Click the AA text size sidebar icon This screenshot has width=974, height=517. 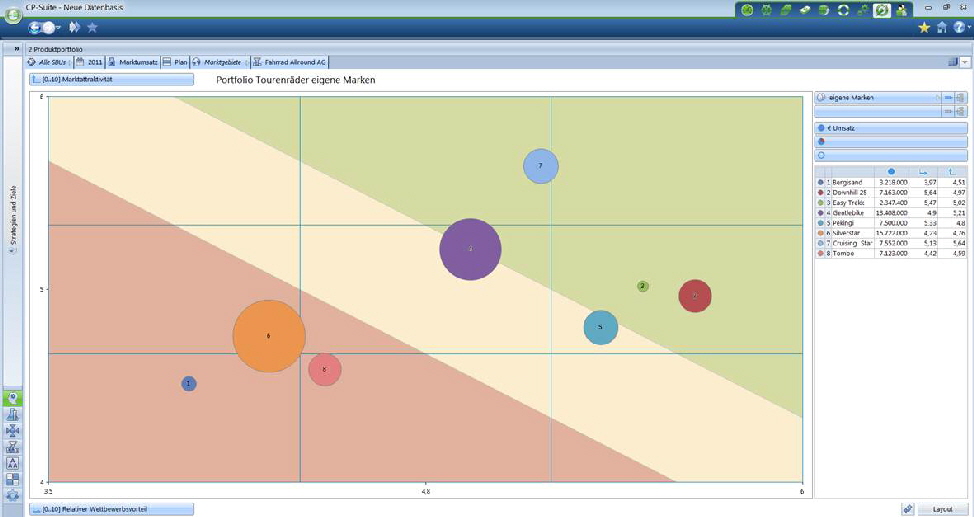tap(12, 463)
